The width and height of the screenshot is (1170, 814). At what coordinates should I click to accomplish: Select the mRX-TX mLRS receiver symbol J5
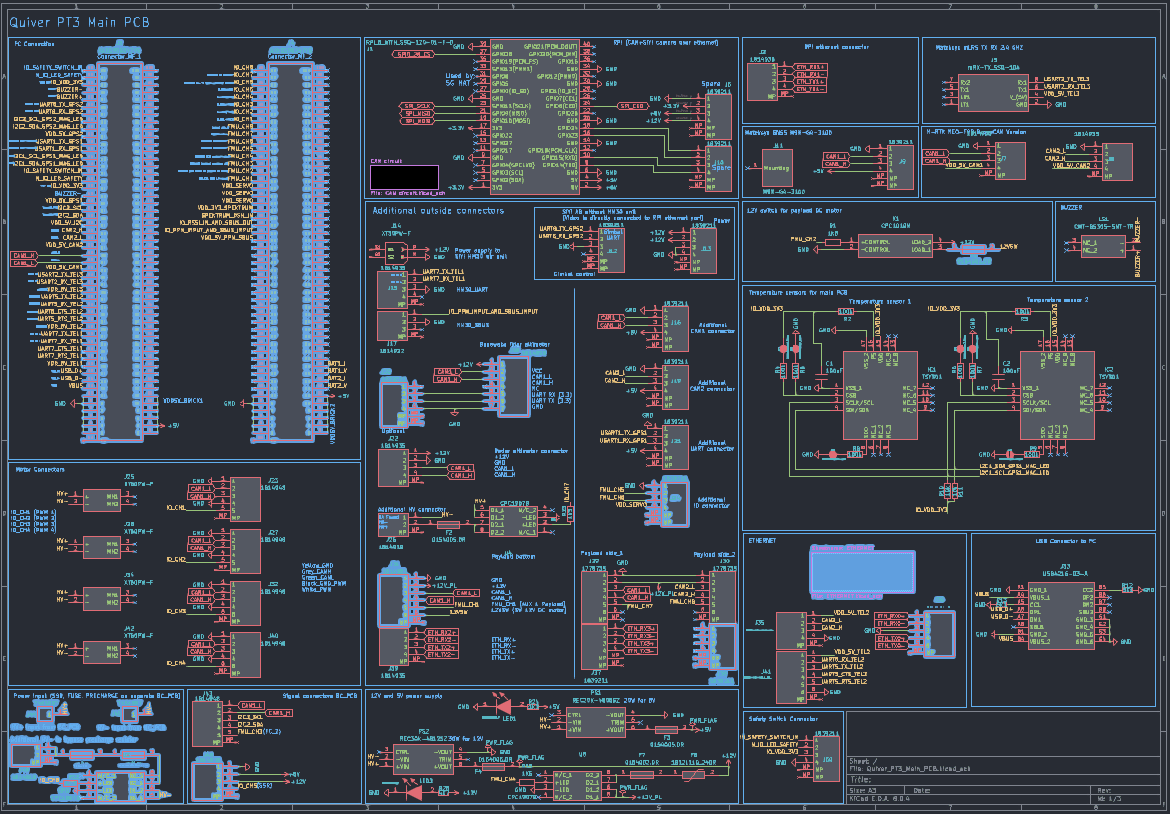tap(993, 93)
